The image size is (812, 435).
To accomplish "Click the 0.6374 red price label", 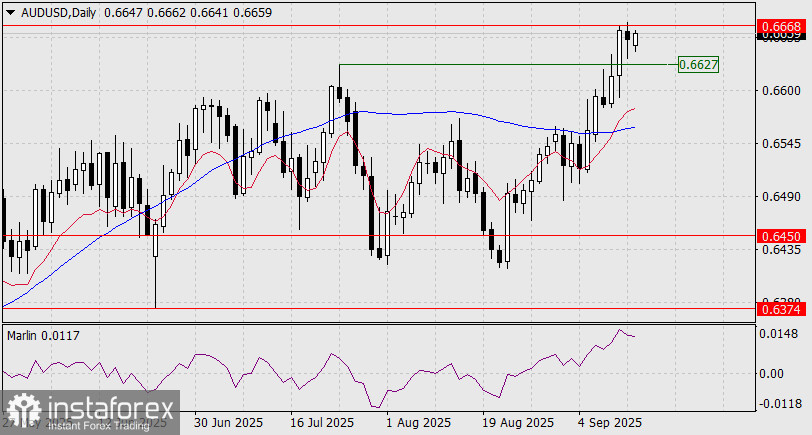I will pos(782,309).
